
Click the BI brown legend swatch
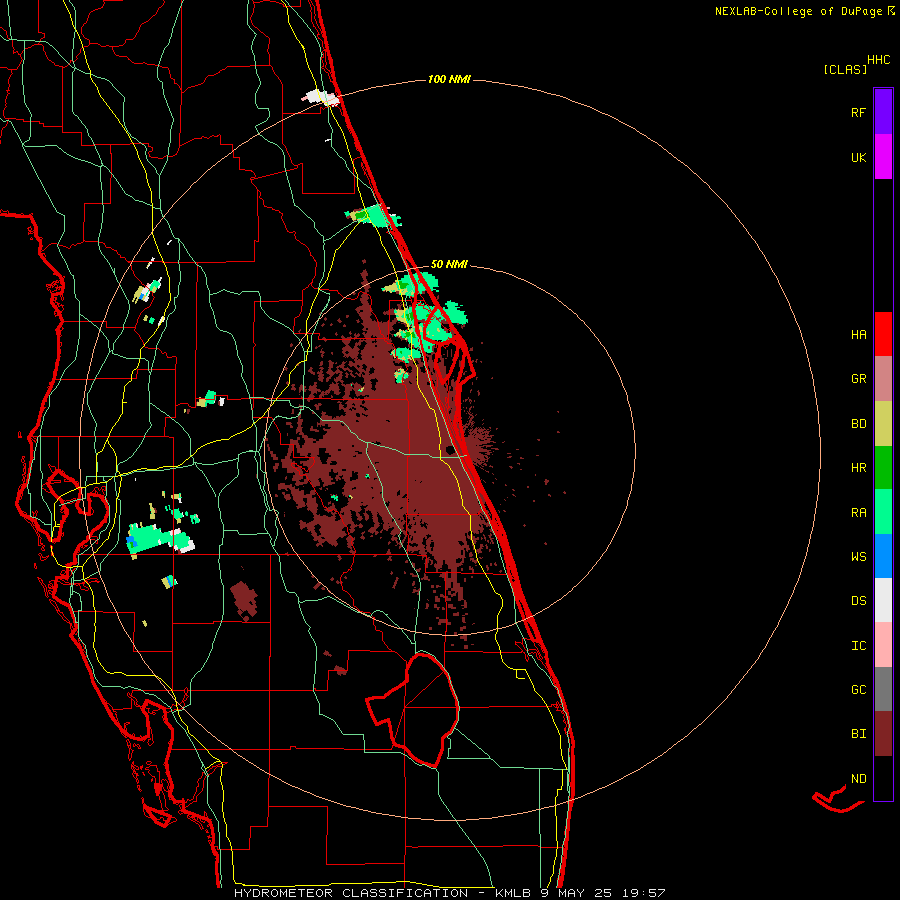tap(883, 734)
